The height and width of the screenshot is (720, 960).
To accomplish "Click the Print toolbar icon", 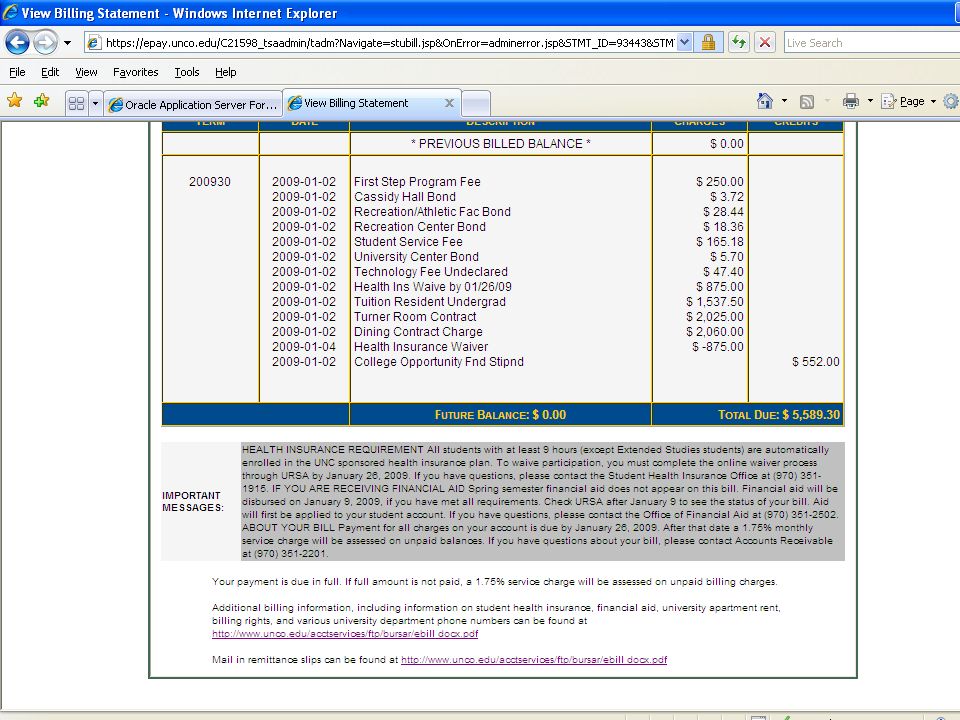I will click(850, 102).
